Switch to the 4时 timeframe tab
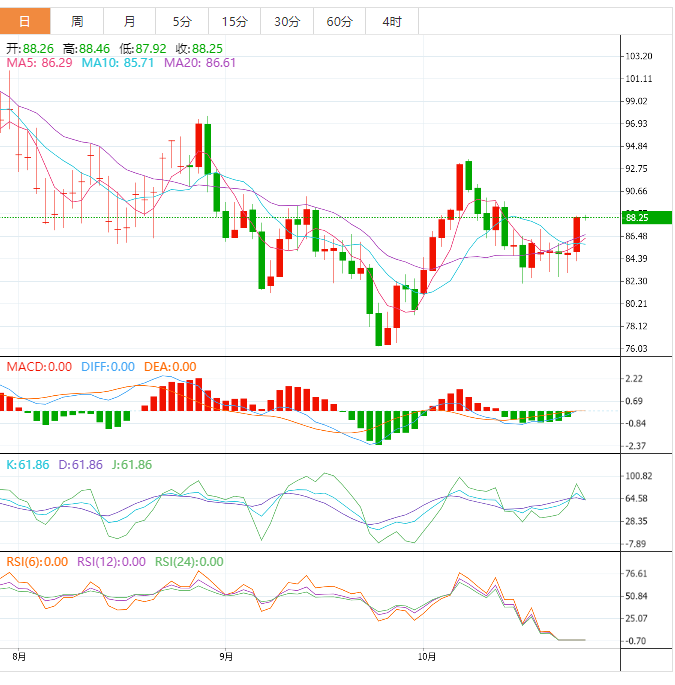This screenshot has height=685, width=675. click(x=392, y=21)
